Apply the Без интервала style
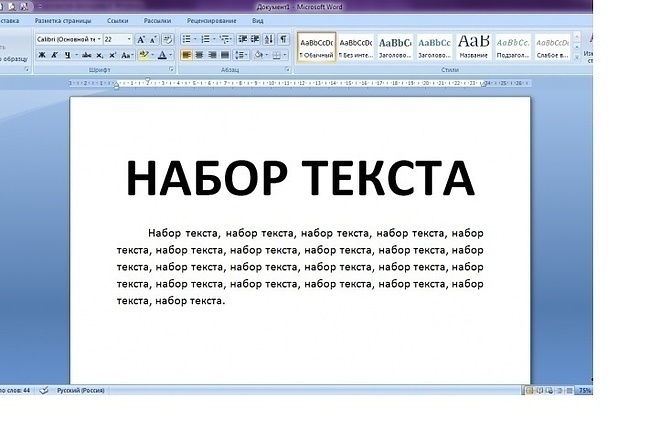Screen dimensions: 660x440 (x=356, y=47)
